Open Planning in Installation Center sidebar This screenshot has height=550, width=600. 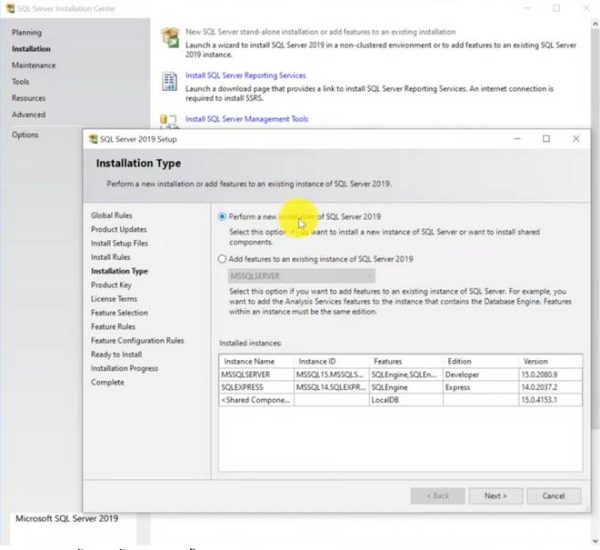click(27, 33)
